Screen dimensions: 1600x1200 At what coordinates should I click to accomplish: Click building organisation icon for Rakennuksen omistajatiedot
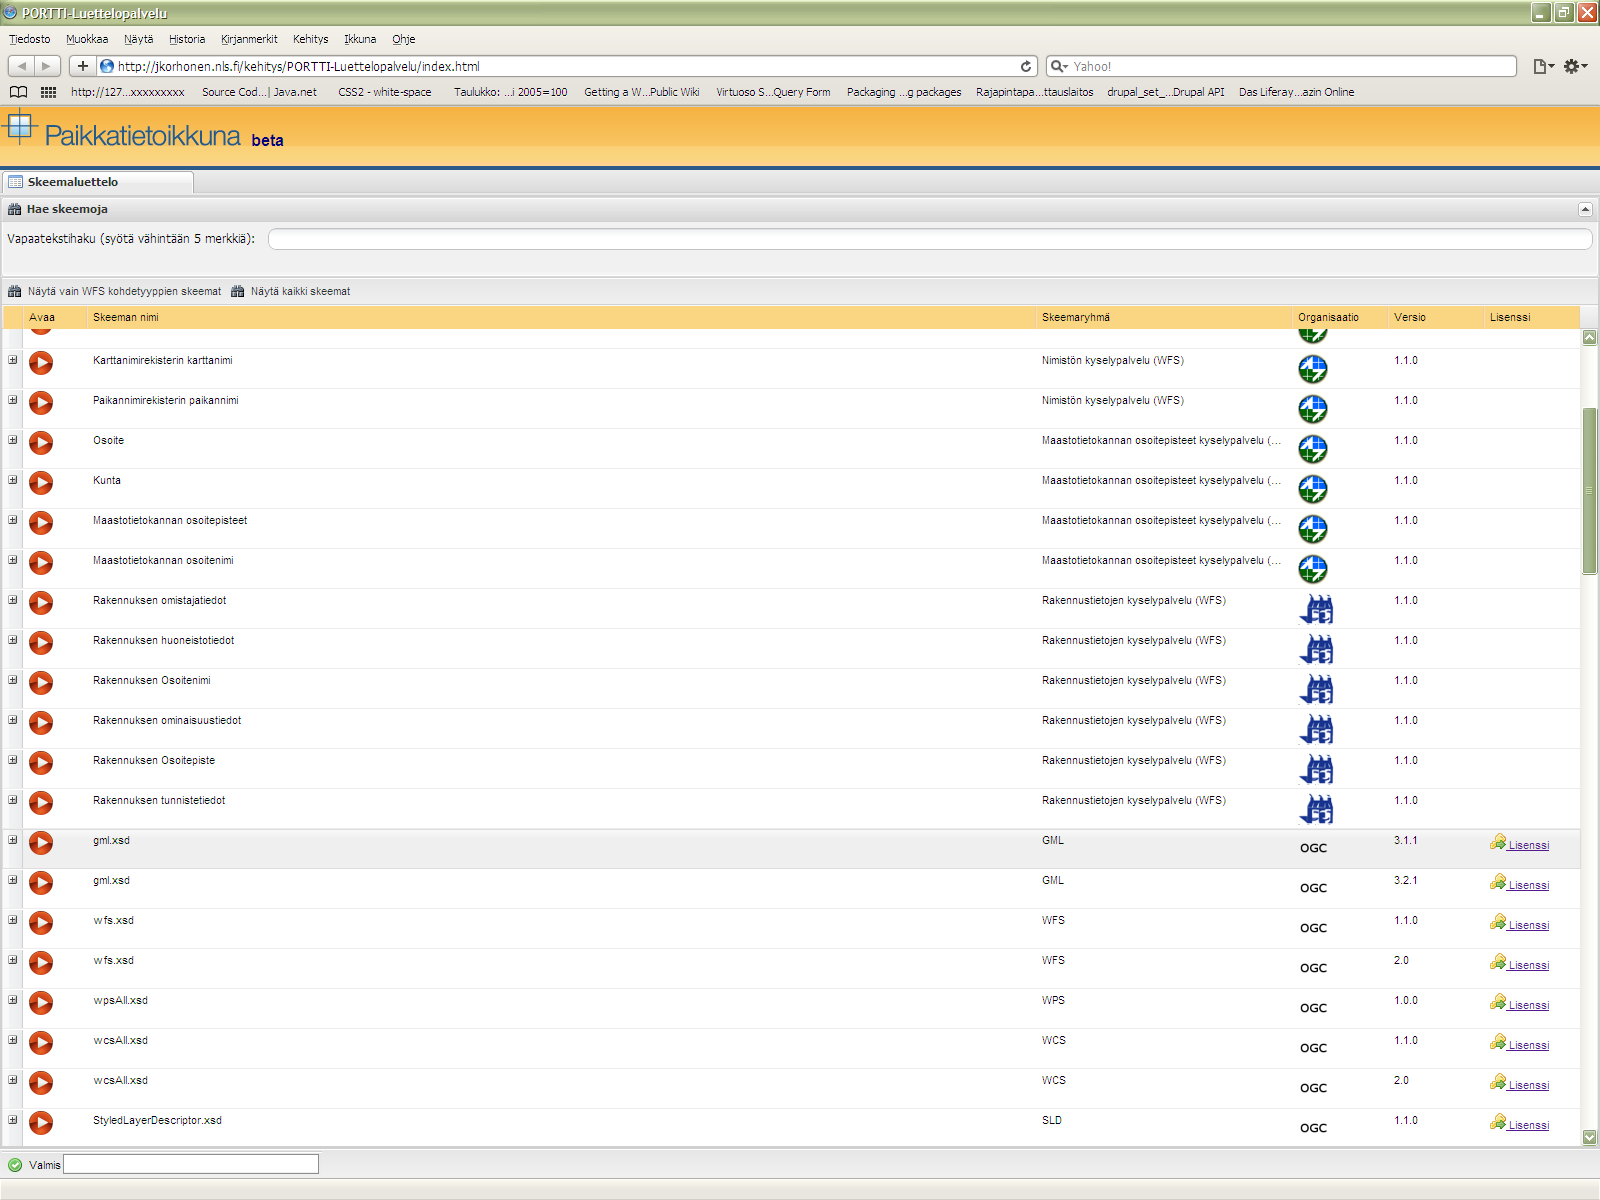1317,609
